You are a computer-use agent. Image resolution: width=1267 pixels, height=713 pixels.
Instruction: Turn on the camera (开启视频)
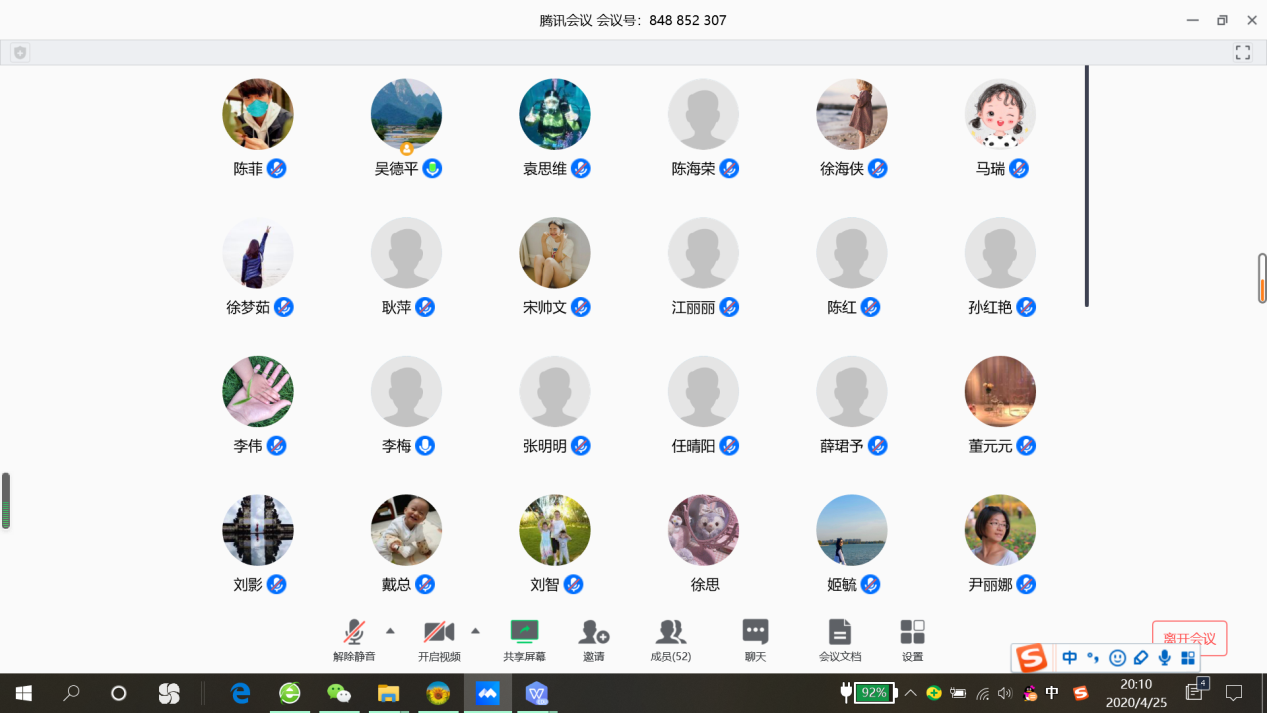[439, 639]
